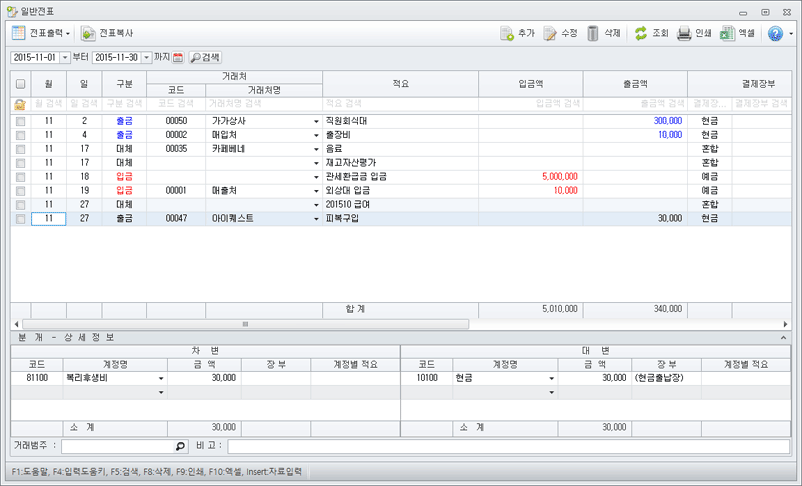Click the horizontal scrollbar under the table
This screenshot has height=486, width=802.
245,324
